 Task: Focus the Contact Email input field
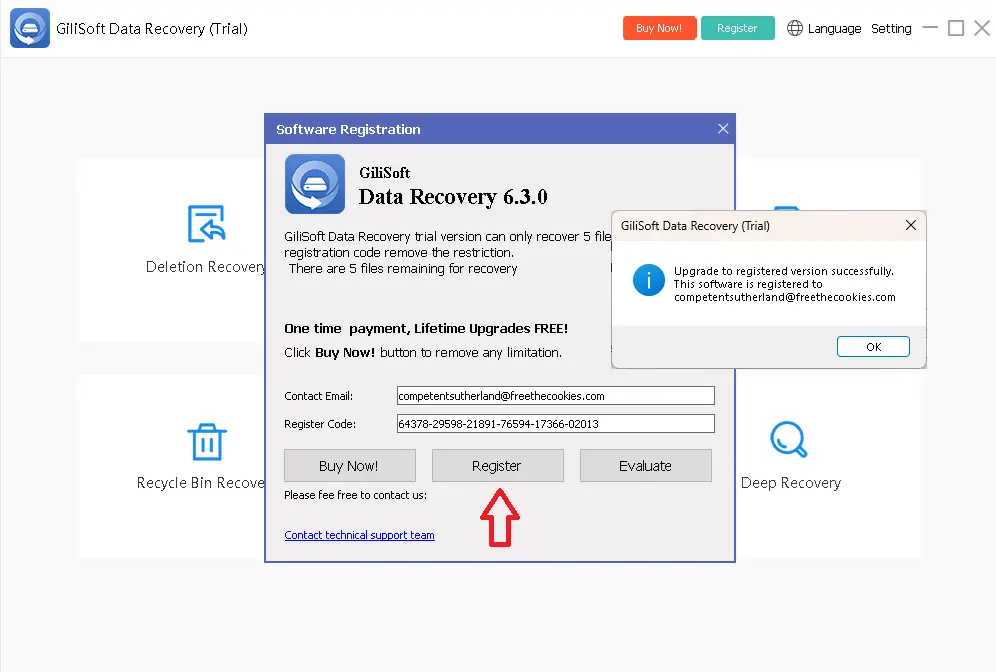[555, 396]
